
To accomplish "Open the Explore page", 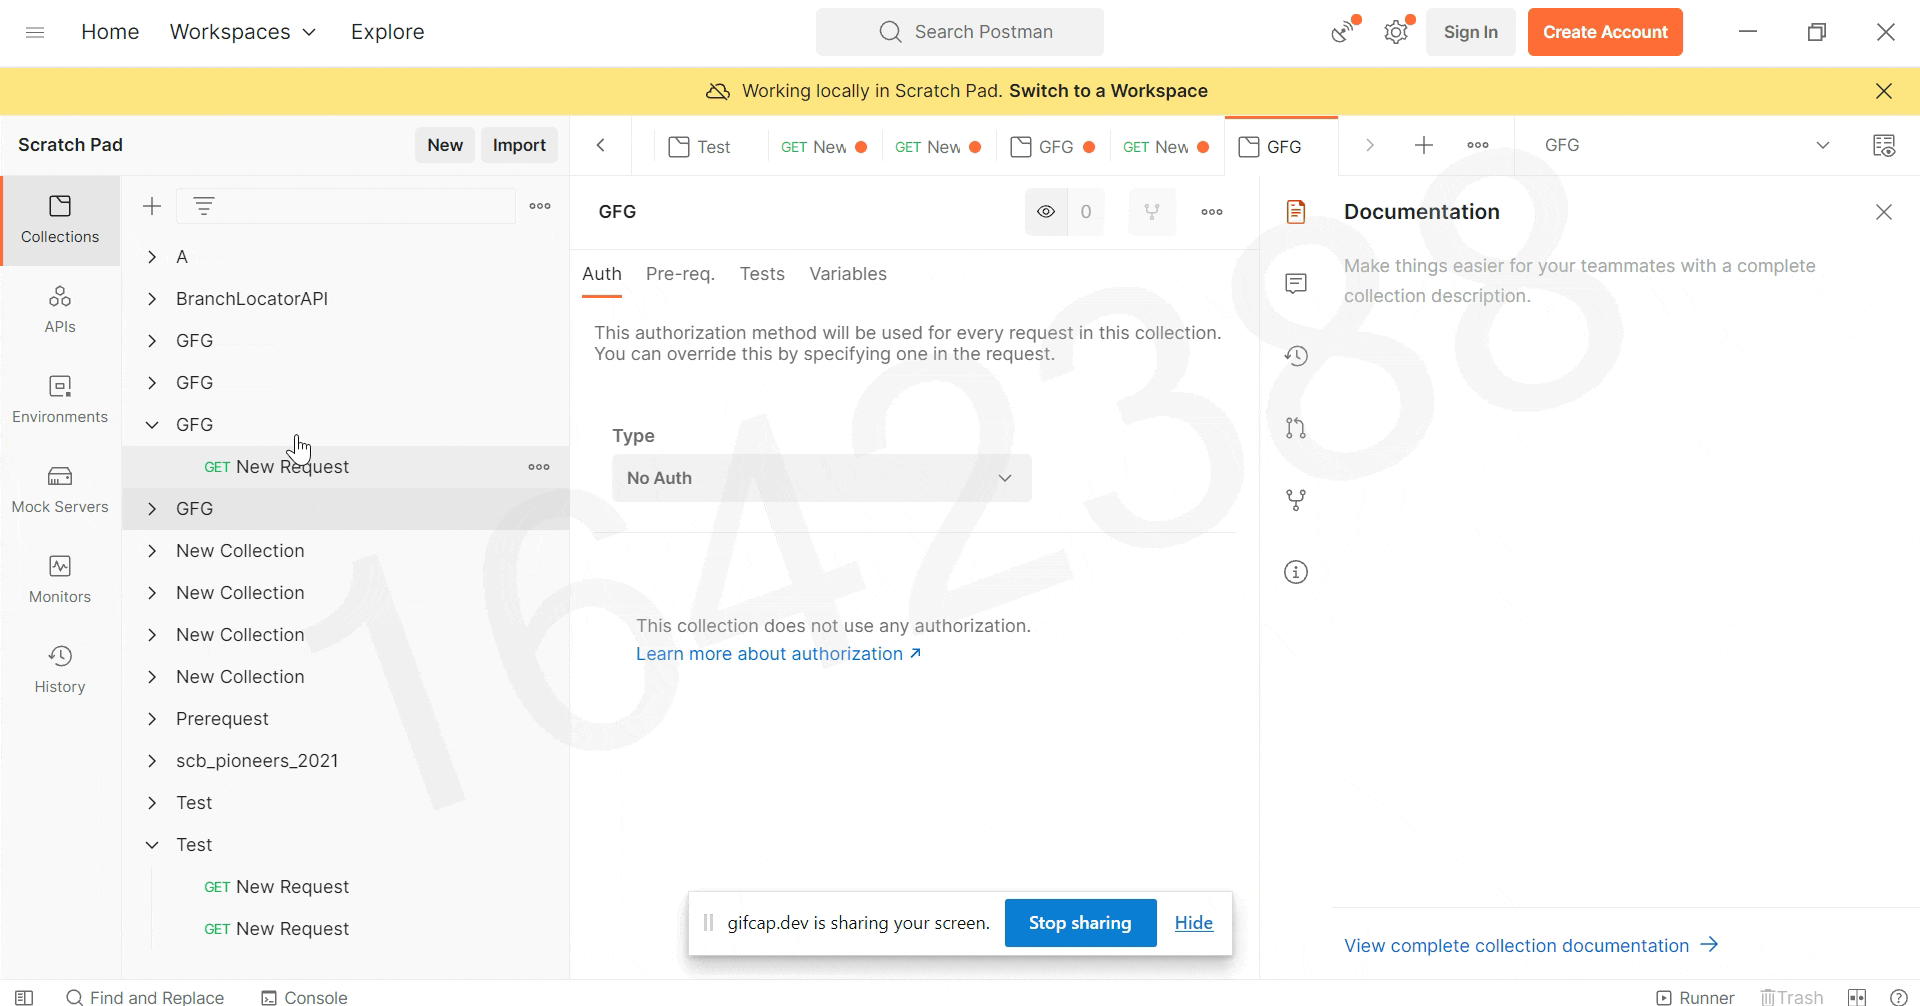I will tap(387, 32).
